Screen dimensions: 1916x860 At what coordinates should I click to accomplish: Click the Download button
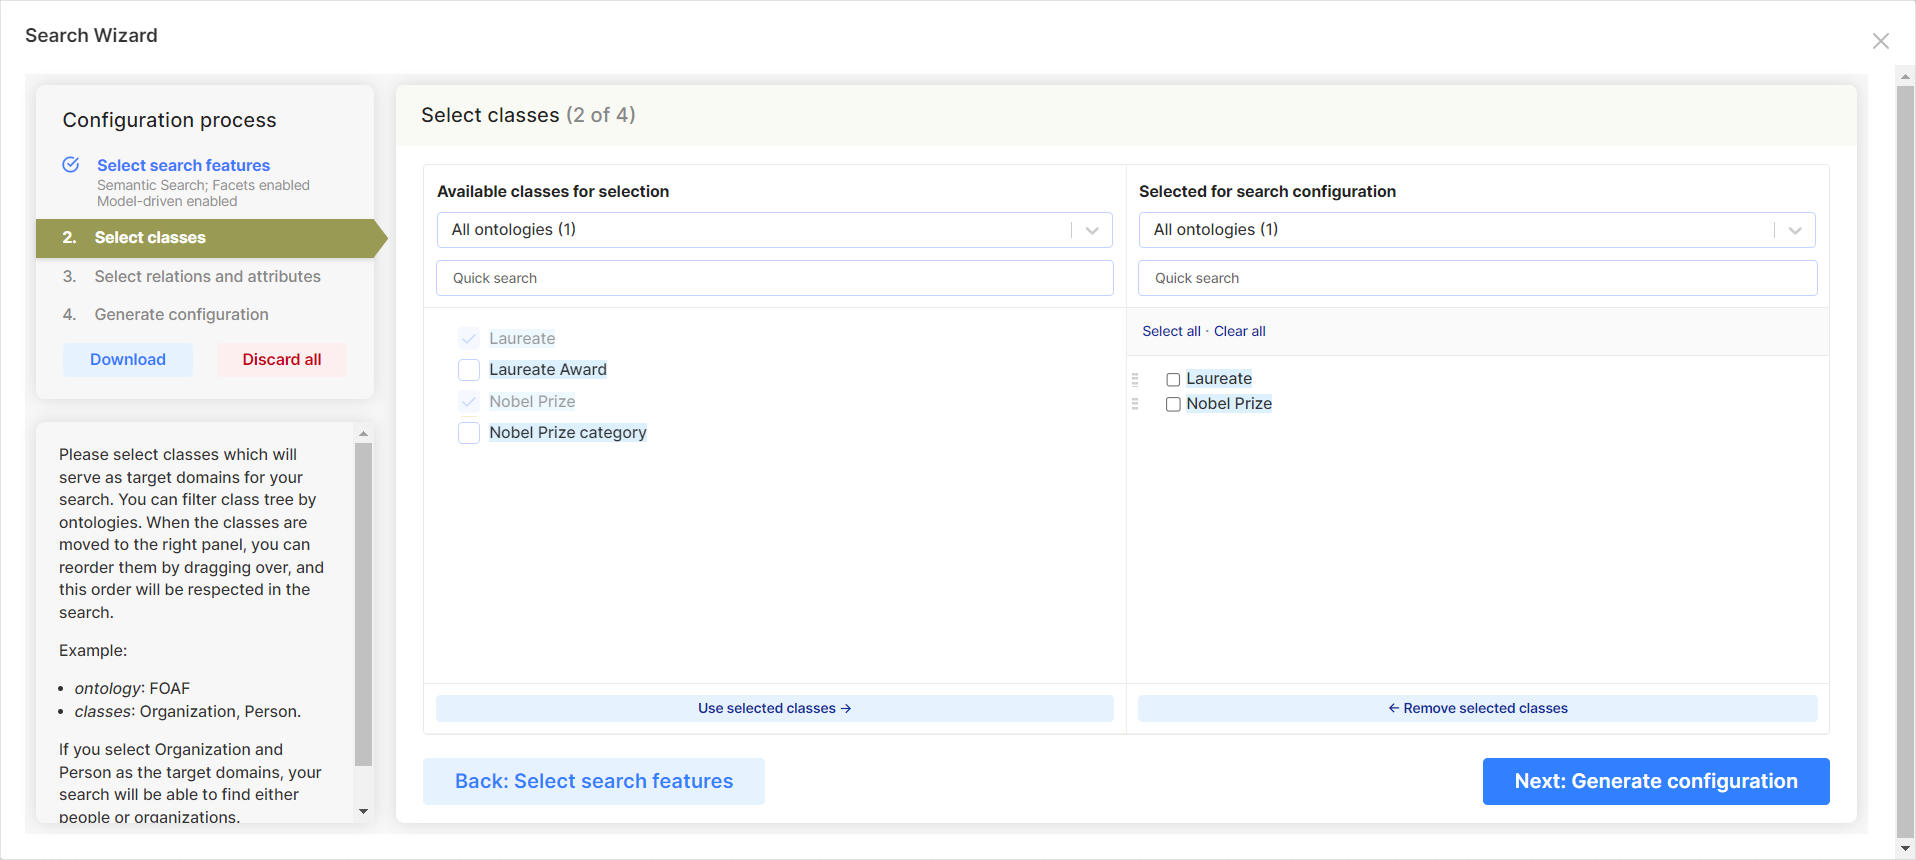click(x=128, y=360)
